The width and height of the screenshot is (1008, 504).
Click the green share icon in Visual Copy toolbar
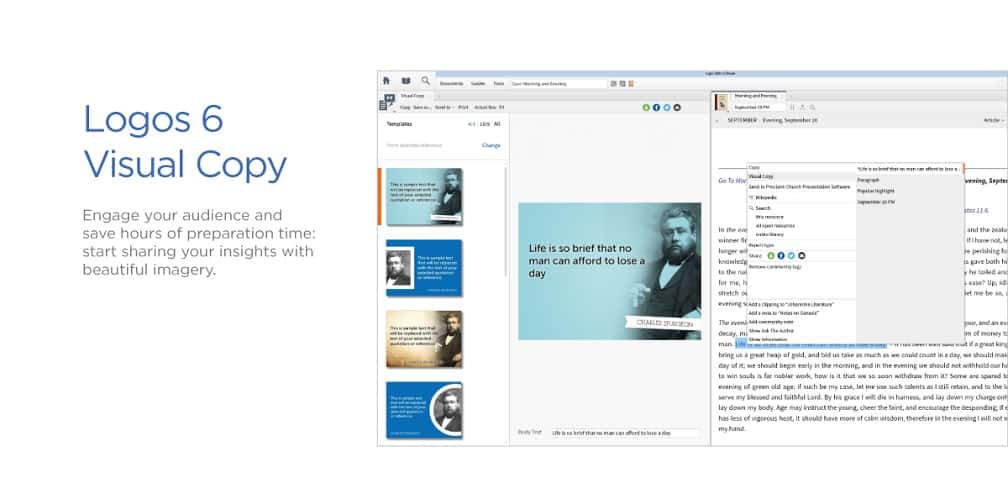646,107
